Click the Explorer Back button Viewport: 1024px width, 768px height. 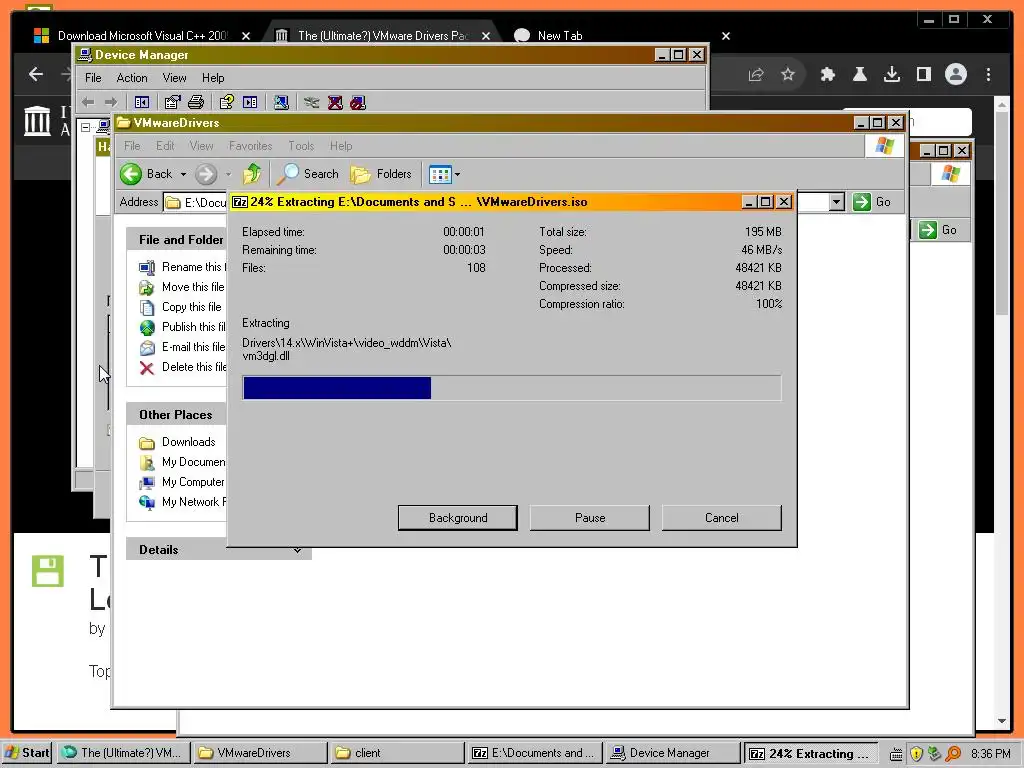(146, 174)
